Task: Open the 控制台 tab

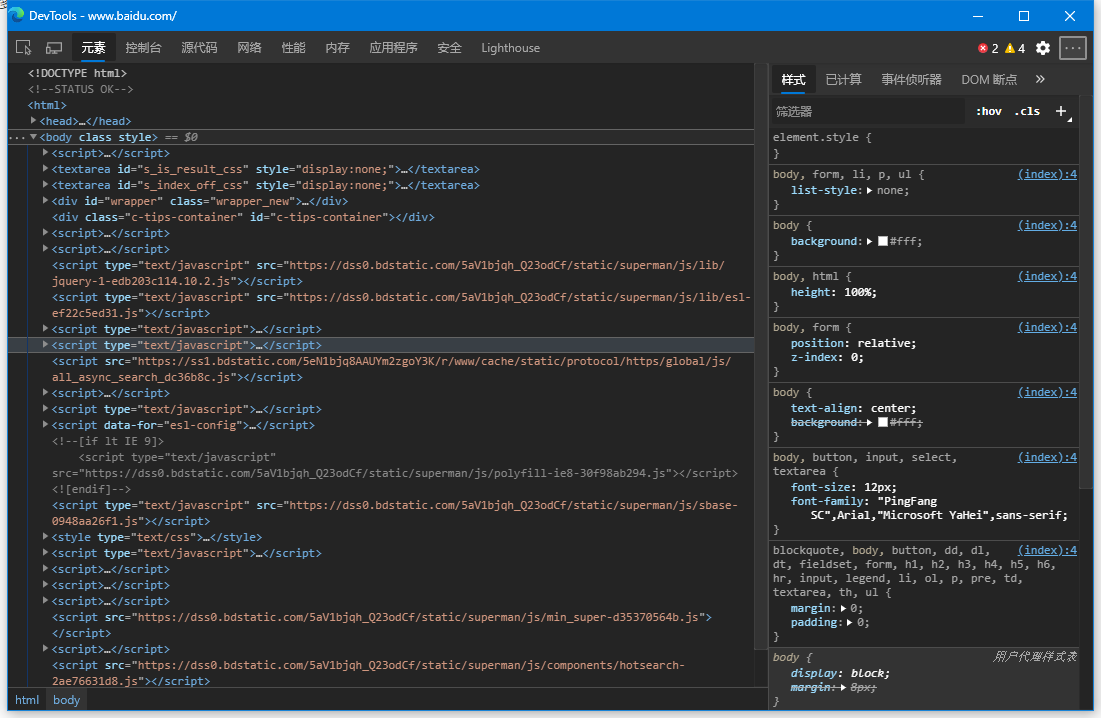Action: tap(143, 48)
